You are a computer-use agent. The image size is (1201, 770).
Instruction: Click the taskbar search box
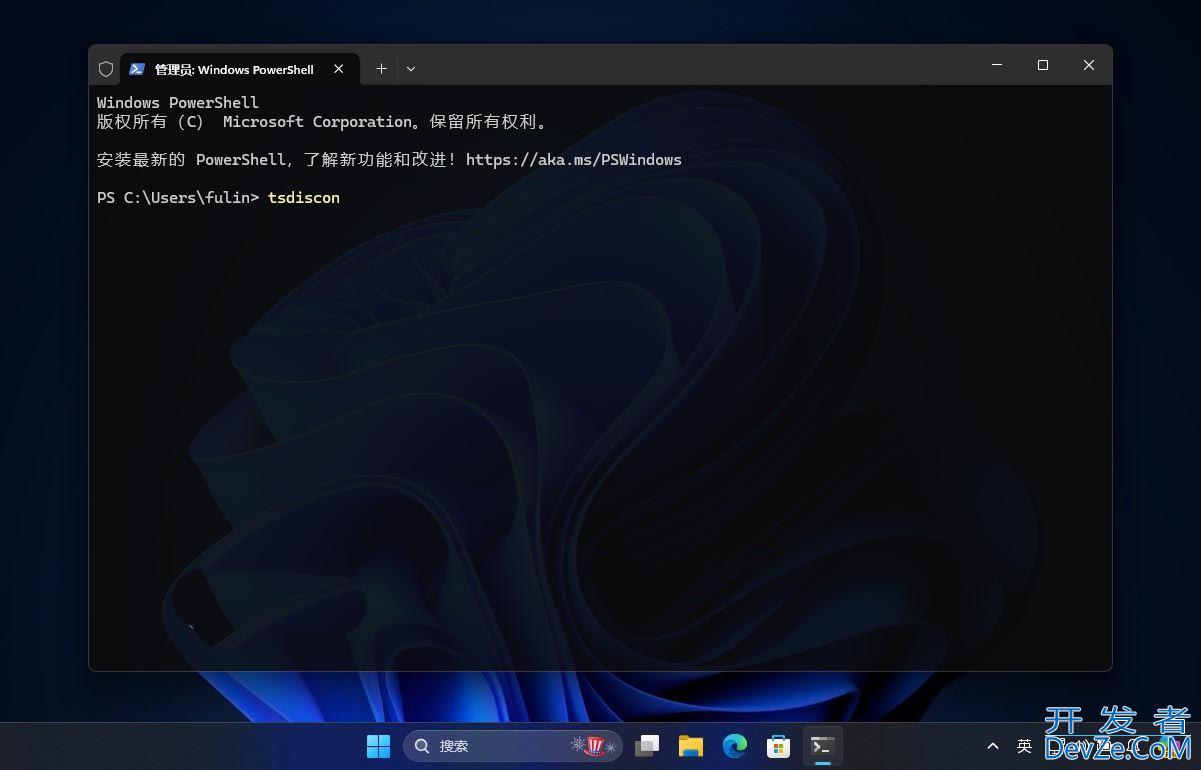point(513,746)
